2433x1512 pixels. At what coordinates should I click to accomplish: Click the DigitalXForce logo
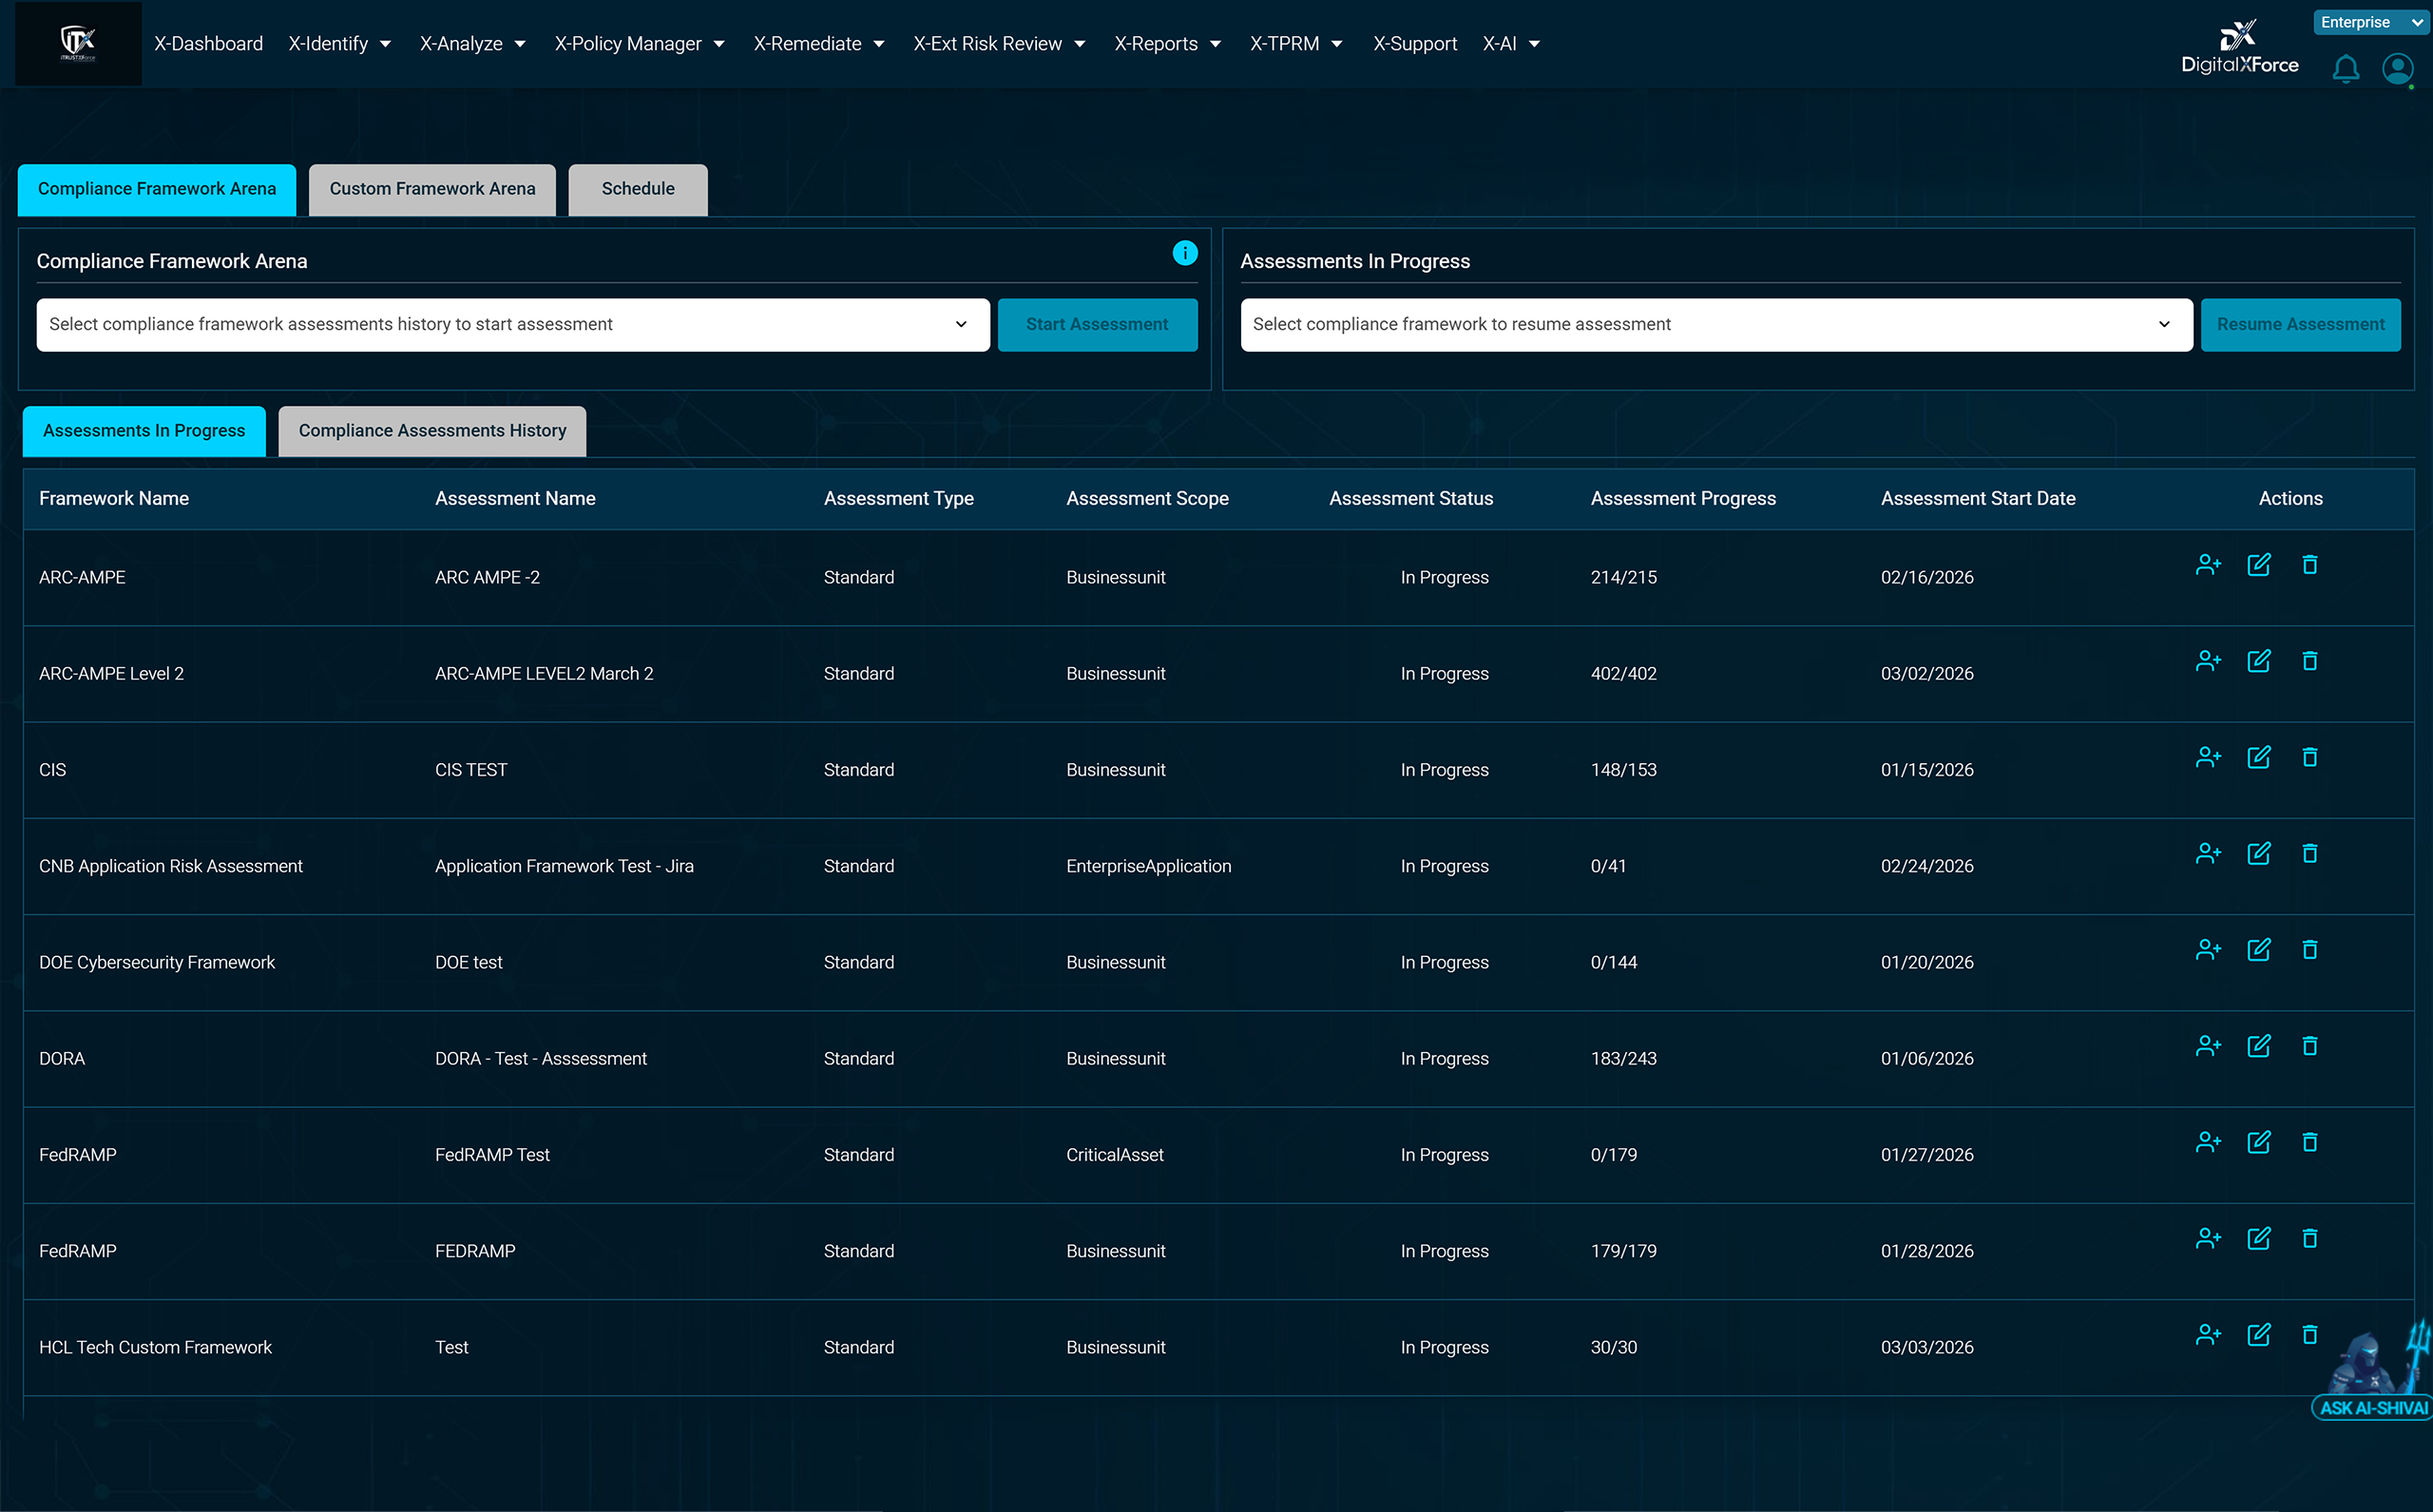pos(2239,45)
